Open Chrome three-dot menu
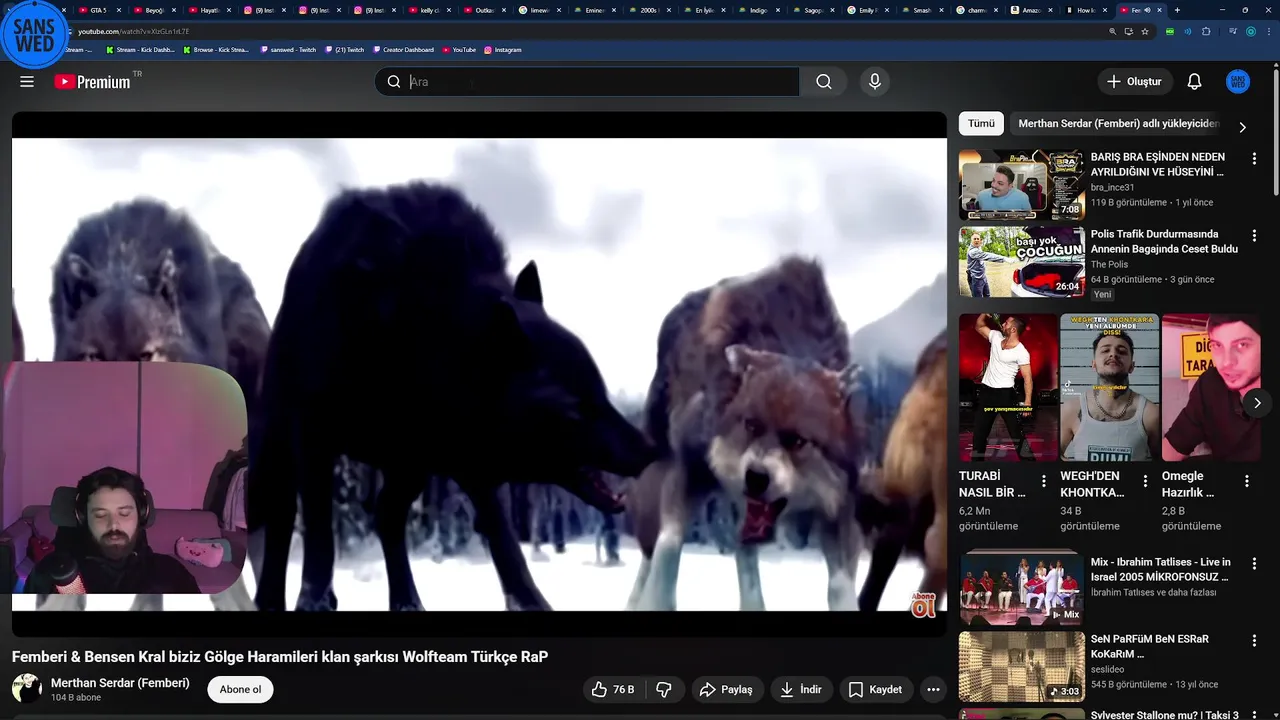This screenshot has height=720, width=1280. (1268, 31)
